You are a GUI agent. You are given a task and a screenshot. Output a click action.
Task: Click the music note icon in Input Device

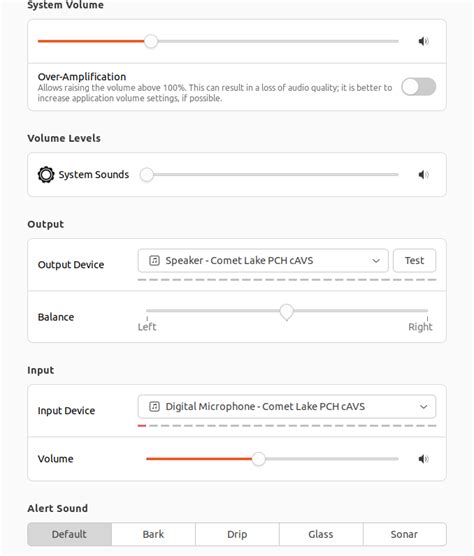pyautogui.click(x=154, y=406)
